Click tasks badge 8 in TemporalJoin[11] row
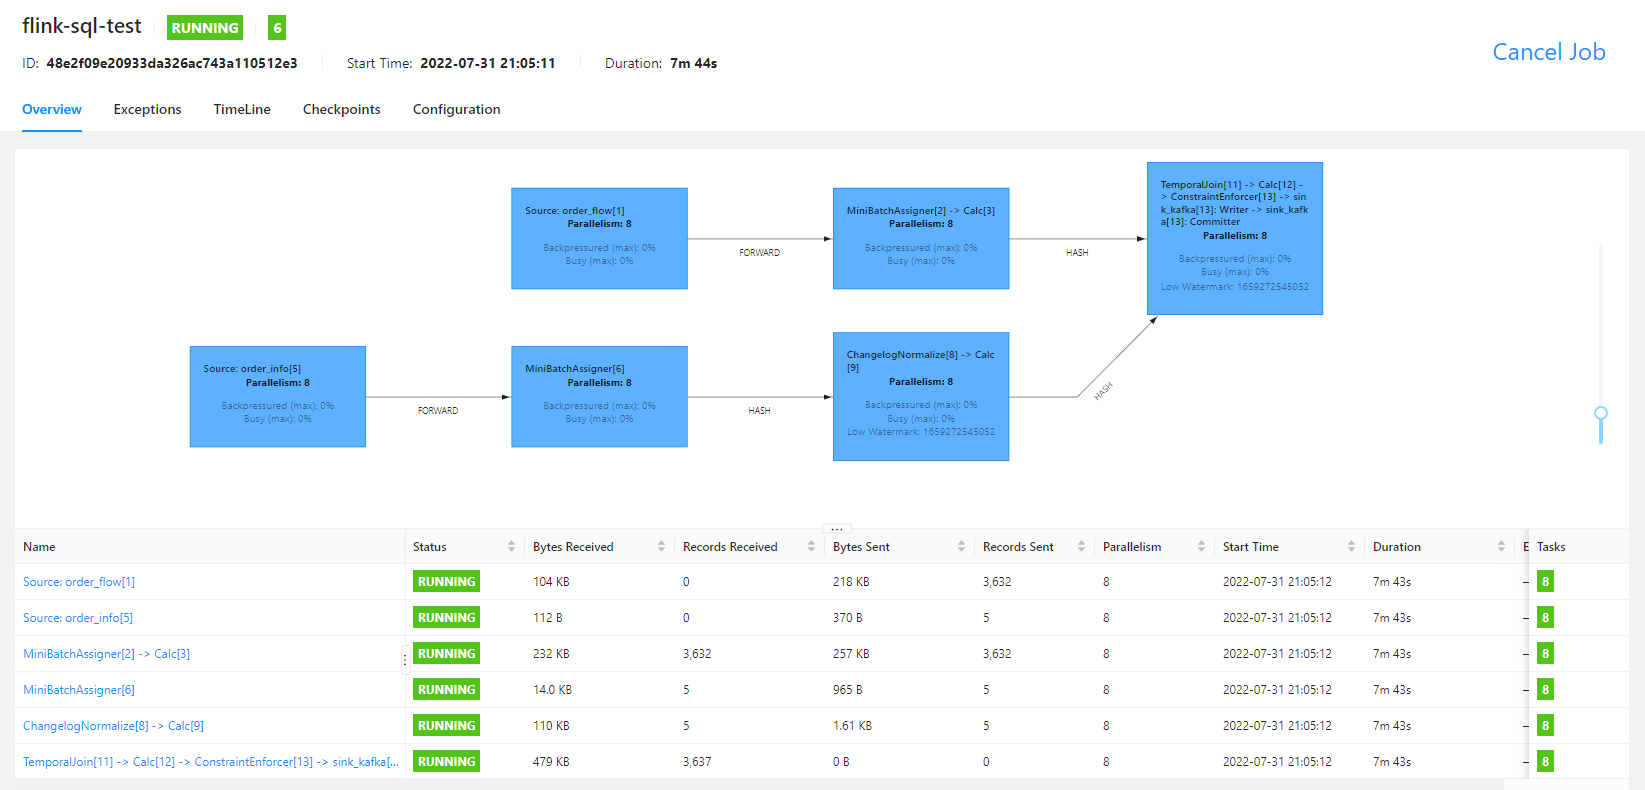Viewport: 1645px width, 790px height. click(x=1545, y=762)
